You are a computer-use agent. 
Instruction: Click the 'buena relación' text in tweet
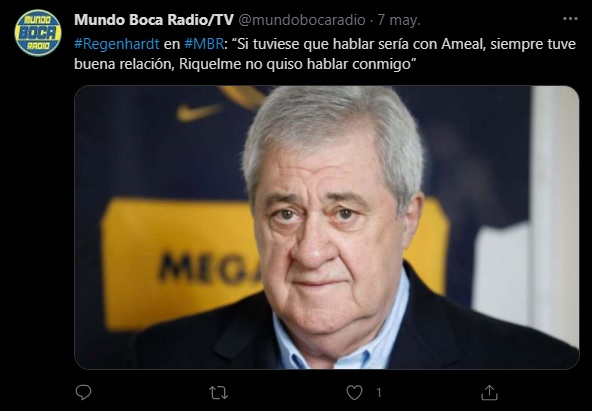coord(123,64)
